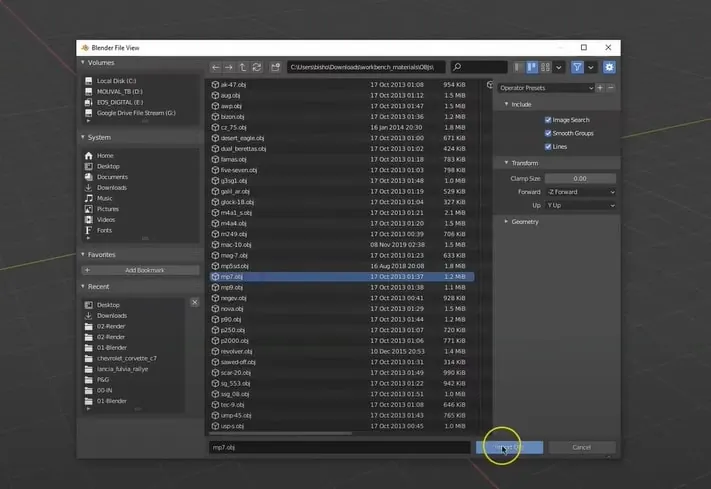This screenshot has width=711, height=489.
Task: Toggle Lines checkbox
Action: pyautogui.click(x=548, y=147)
